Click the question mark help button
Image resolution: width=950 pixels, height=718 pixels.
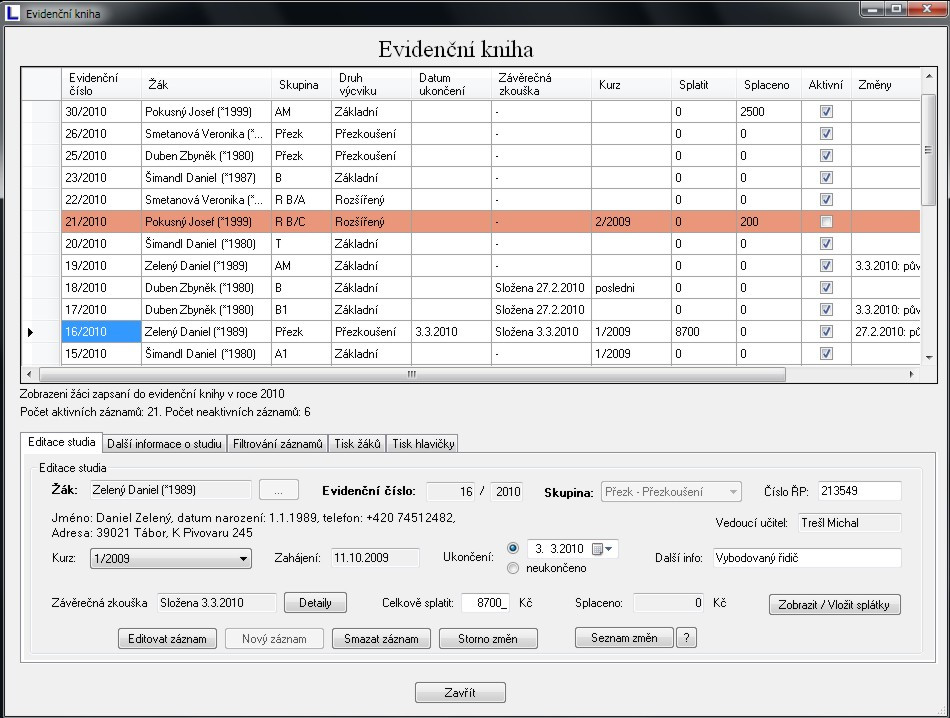[686, 638]
